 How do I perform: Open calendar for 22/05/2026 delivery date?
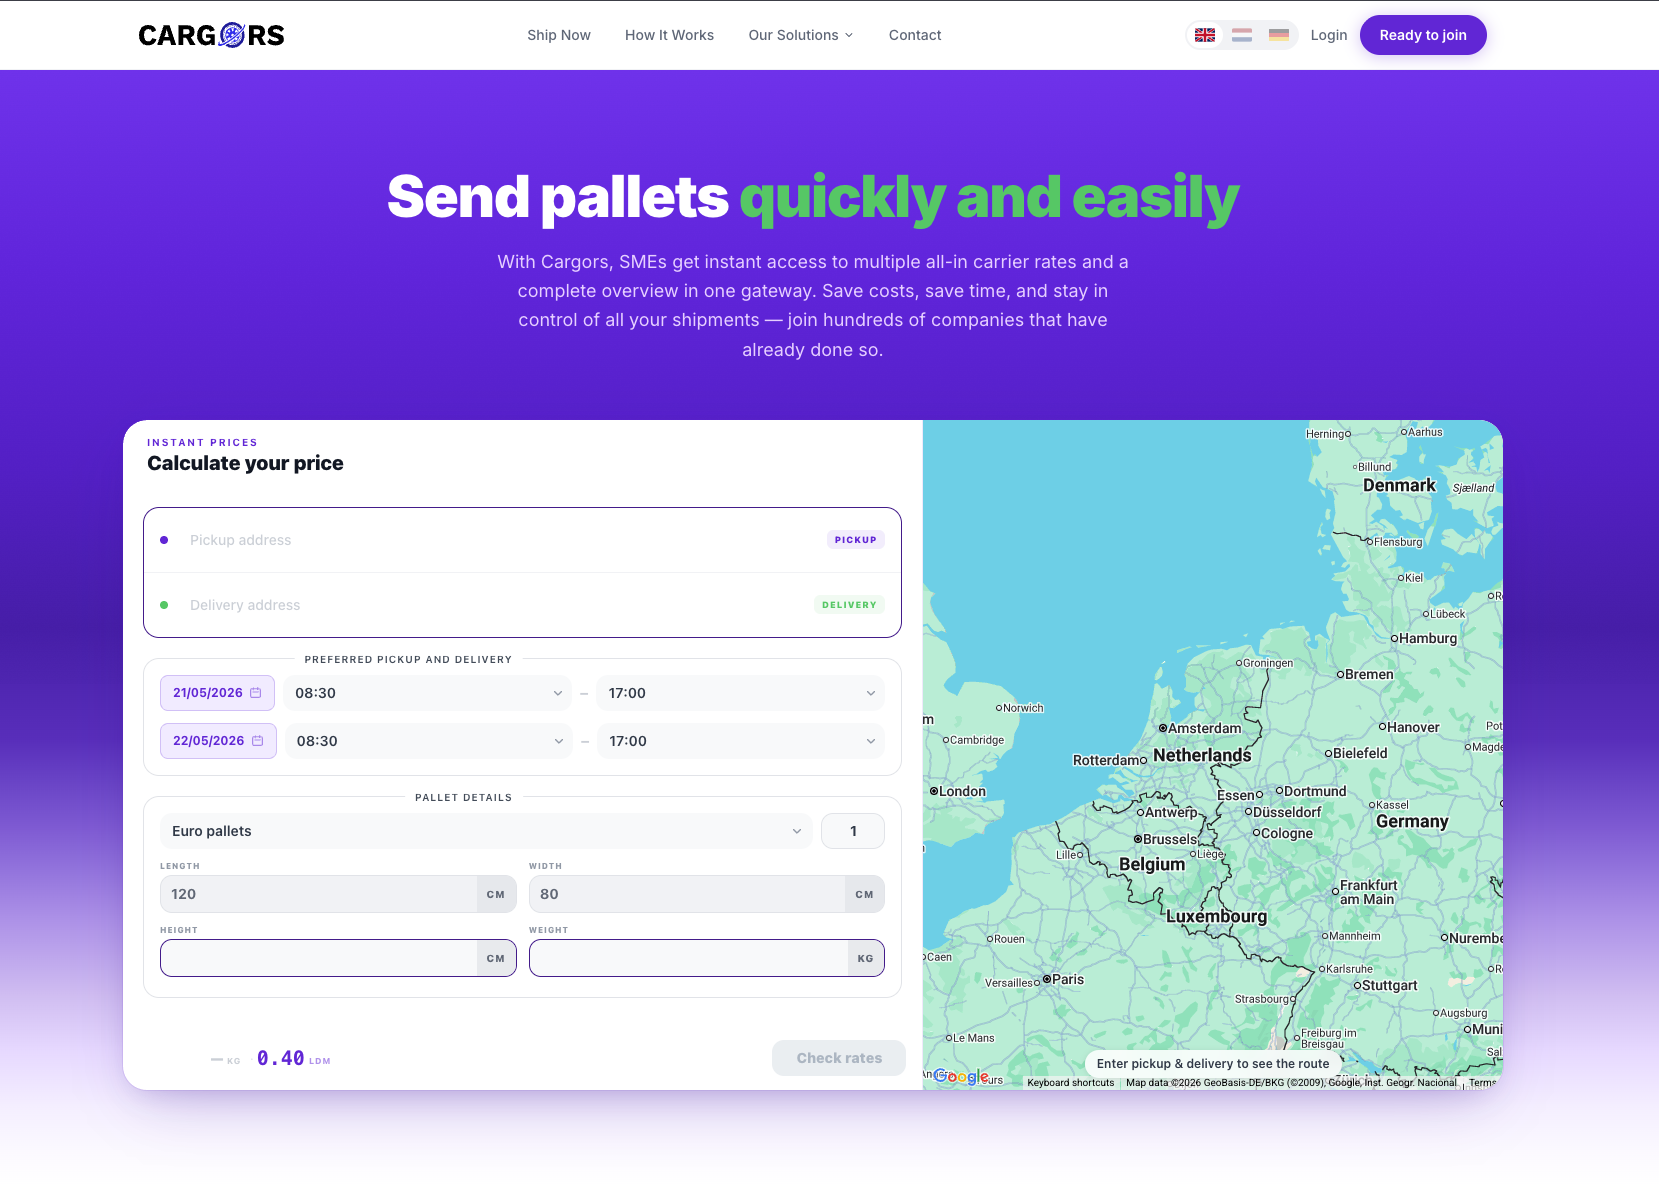pyautogui.click(x=218, y=741)
